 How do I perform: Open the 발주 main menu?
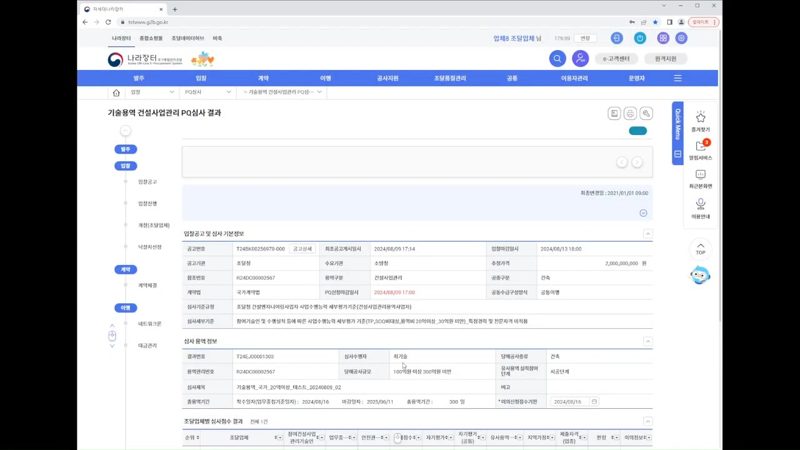pyautogui.click(x=139, y=79)
